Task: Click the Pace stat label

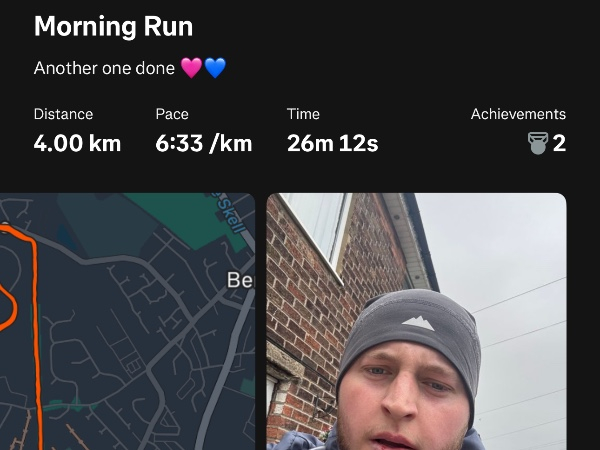Action: tap(172, 114)
